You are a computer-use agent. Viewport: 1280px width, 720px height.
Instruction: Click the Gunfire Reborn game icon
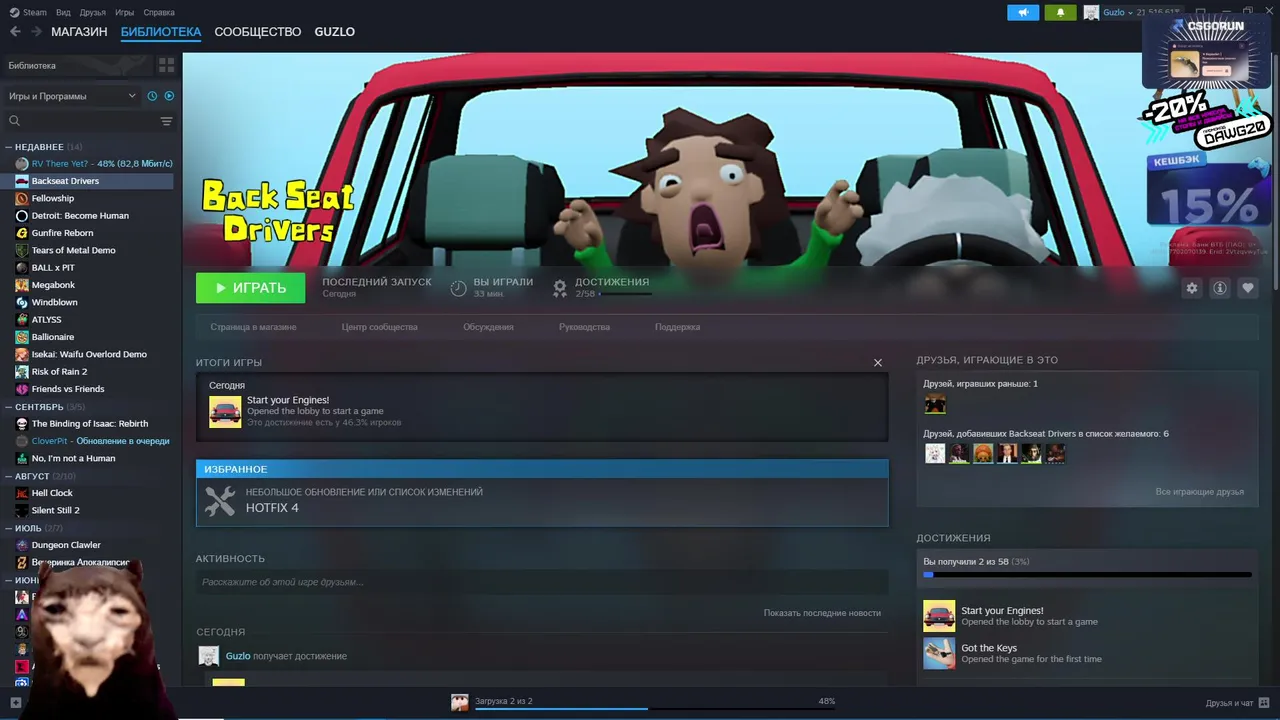tap(22, 233)
